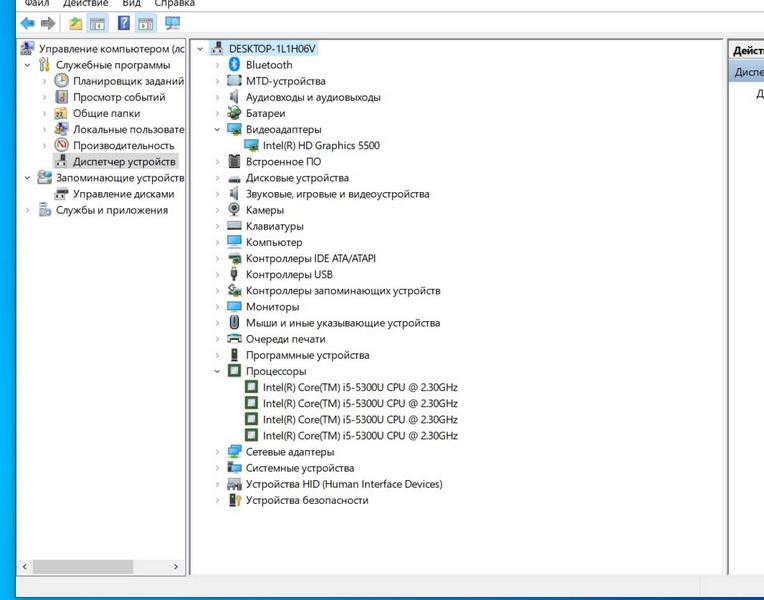Expand the Сетевые адаптеры category
The width and height of the screenshot is (764, 600).
point(218,452)
